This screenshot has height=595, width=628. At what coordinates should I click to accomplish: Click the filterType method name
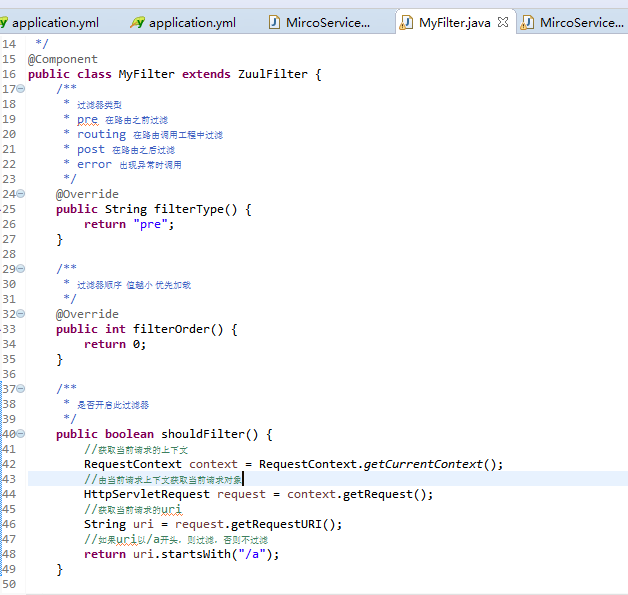point(189,209)
